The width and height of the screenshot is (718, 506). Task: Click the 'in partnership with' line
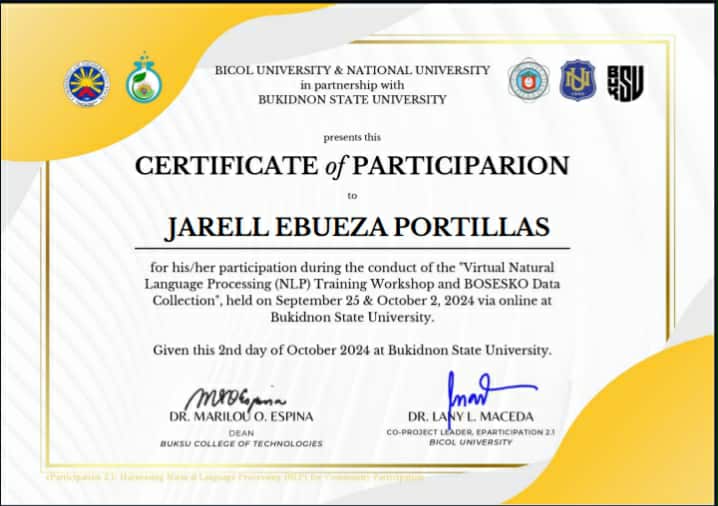tap(352, 85)
